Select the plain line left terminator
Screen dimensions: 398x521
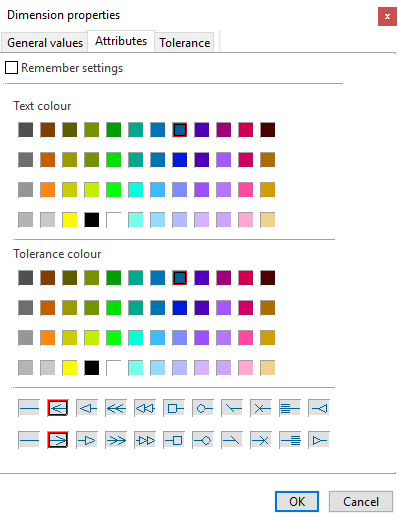click(x=29, y=408)
